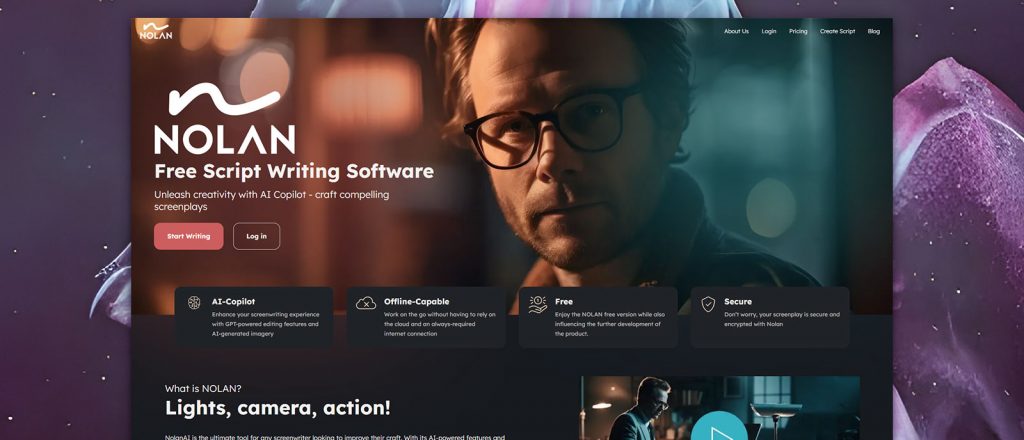Viewport: 1024px width, 440px height.
Task: Open the About Us page
Action: pos(736,31)
